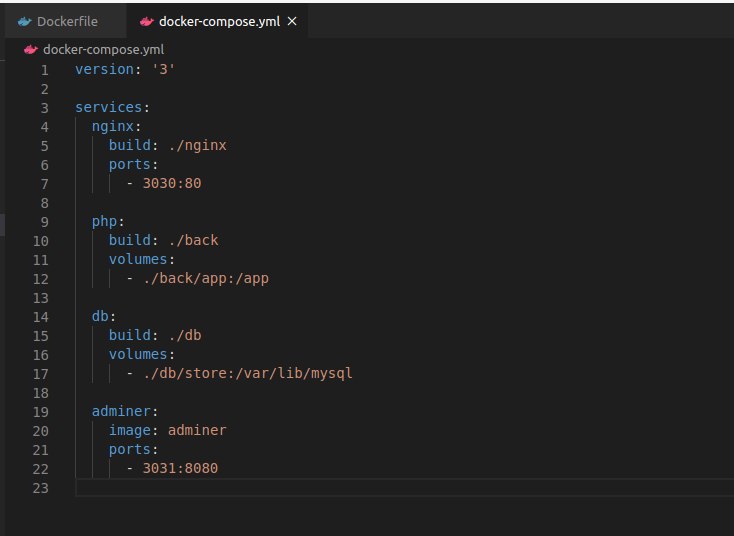The image size is (734, 536).
Task: Click line number 1 in the gutter
Action: 44,70
